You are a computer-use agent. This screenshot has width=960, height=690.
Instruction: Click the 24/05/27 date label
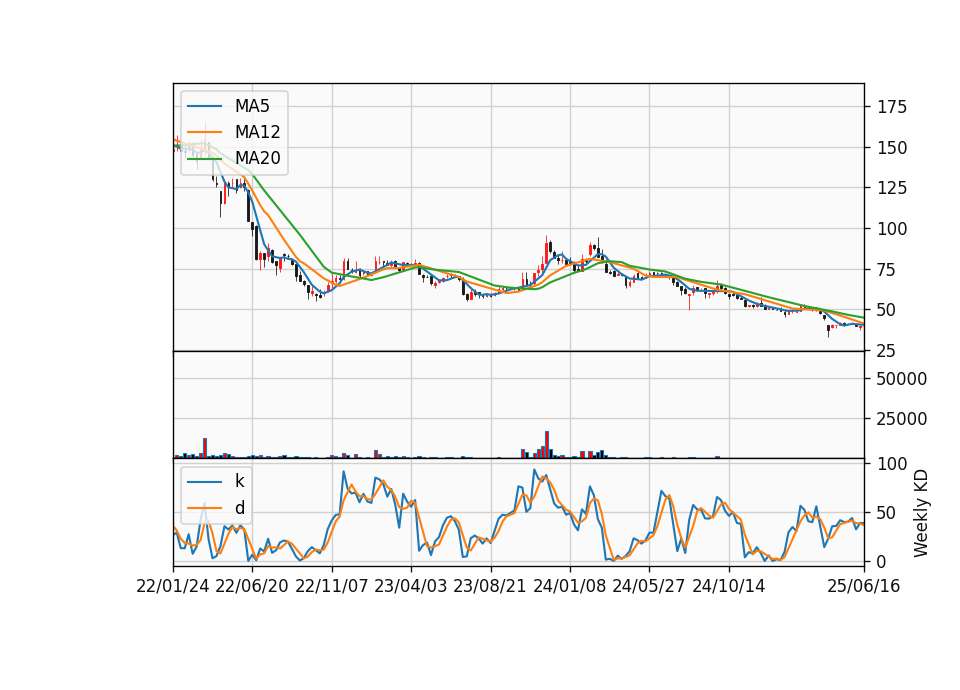[649, 586]
